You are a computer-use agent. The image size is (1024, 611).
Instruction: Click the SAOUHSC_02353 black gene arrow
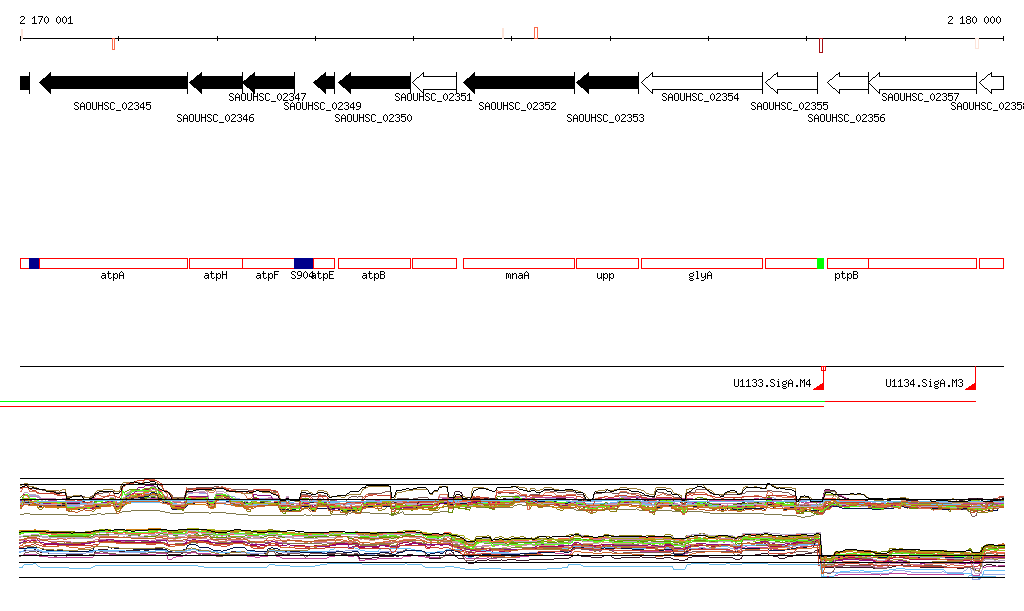click(x=608, y=82)
